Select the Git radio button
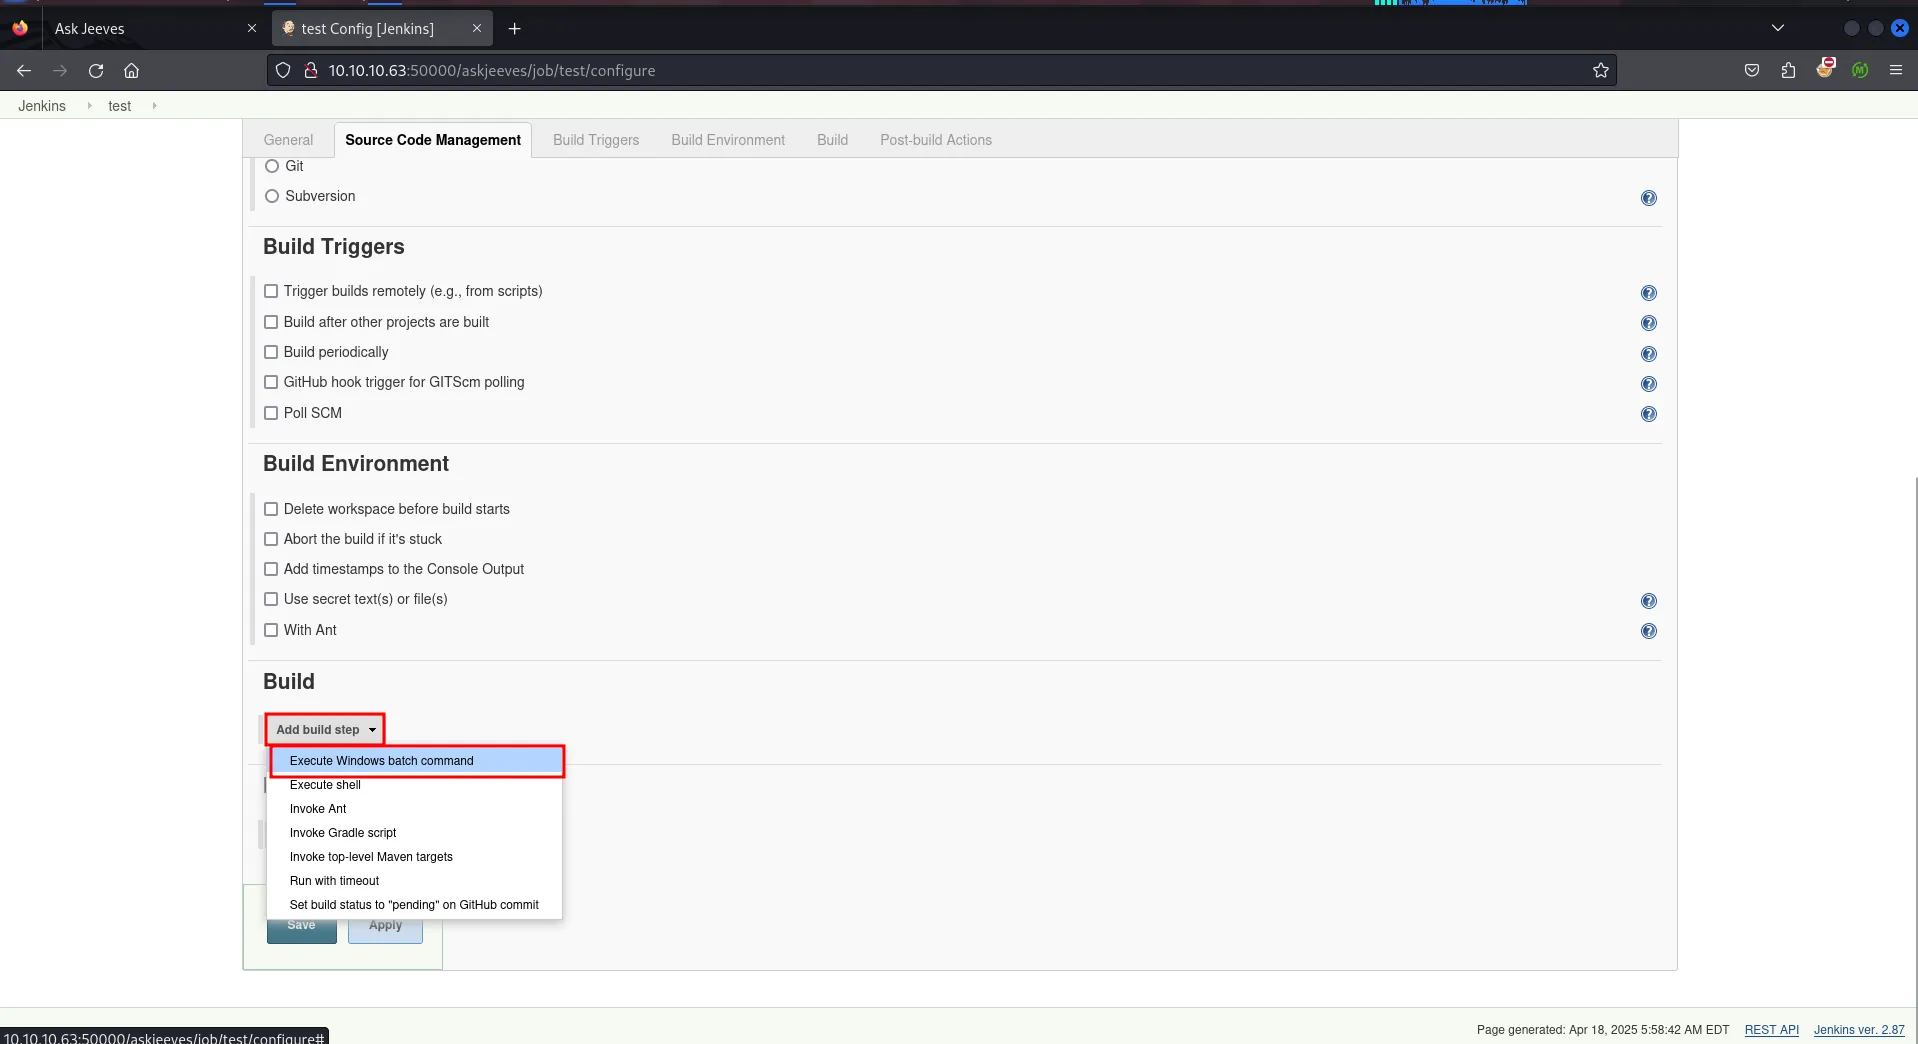1918x1044 pixels. coord(272,166)
